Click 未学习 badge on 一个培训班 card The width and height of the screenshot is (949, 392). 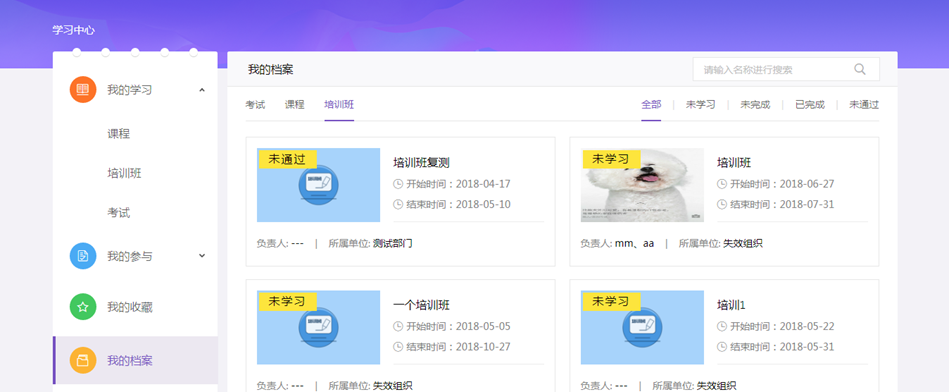[287, 301]
